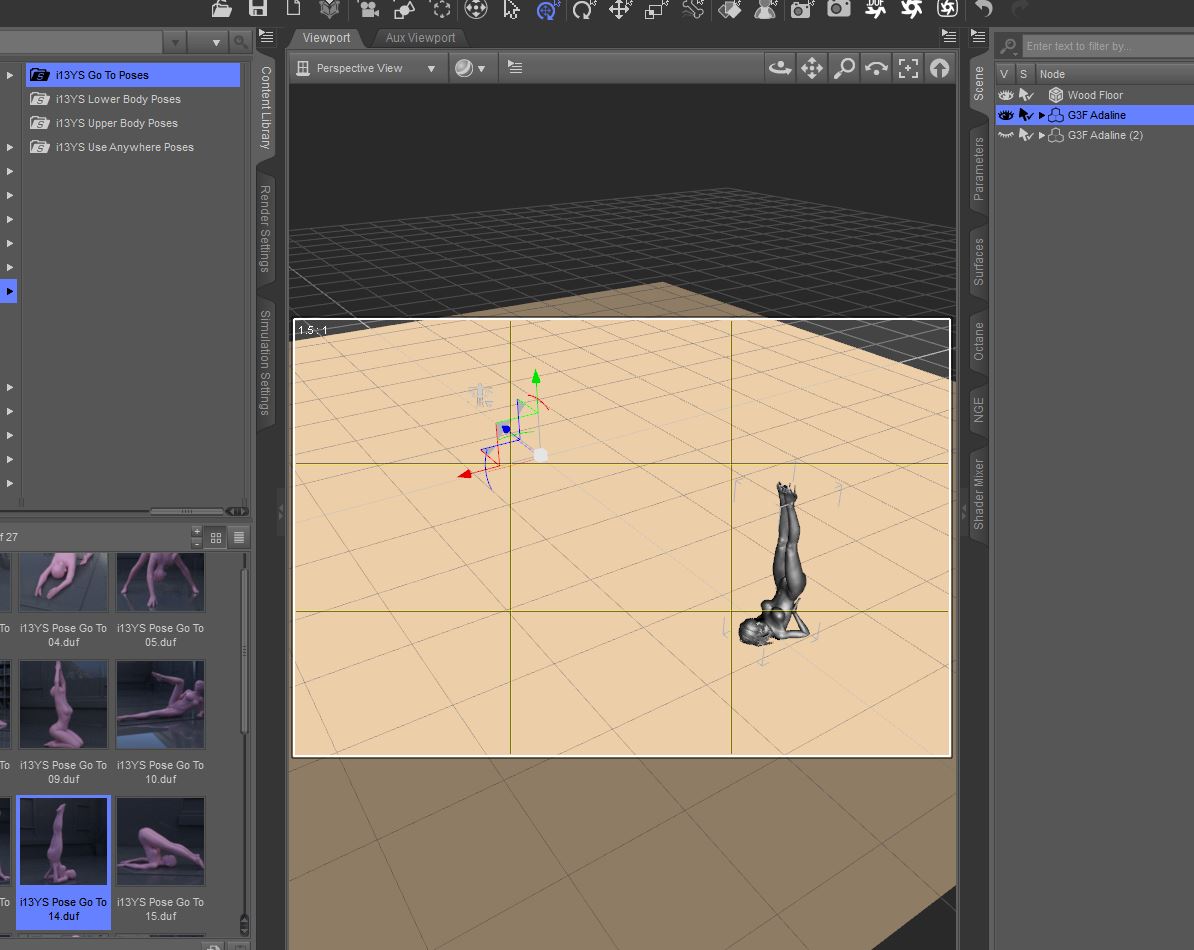Click the Undo arrow icon
Screen dimensions: 1194x950
pyautogui.click(x=984, y=10)
